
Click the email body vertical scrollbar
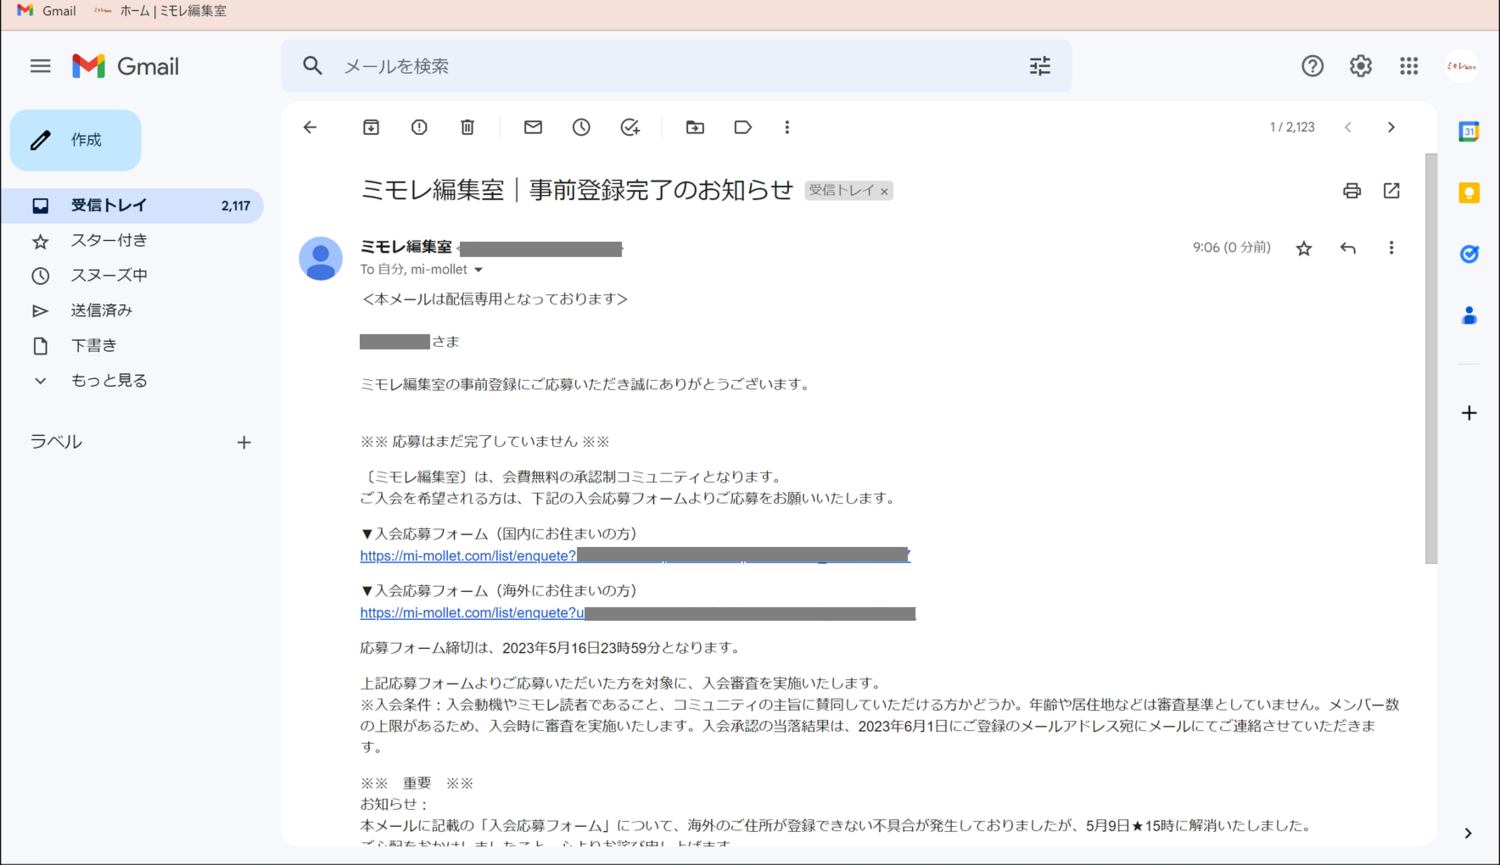pyautogui.click(x=1431, y=358)
